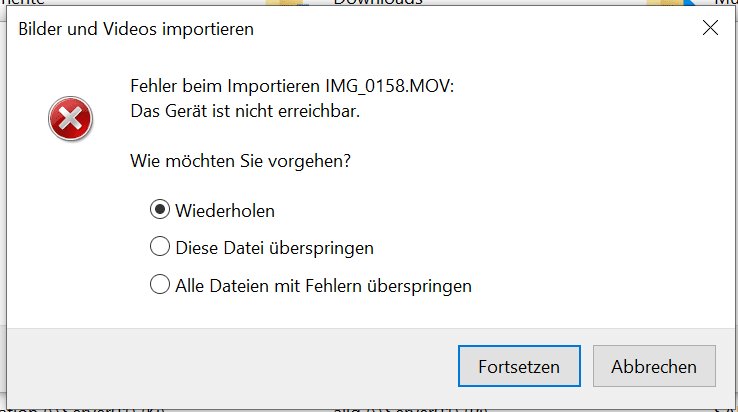Close the import dialog with X
Image resolution: width=738 pixels, height=412 pixels.
710,28
